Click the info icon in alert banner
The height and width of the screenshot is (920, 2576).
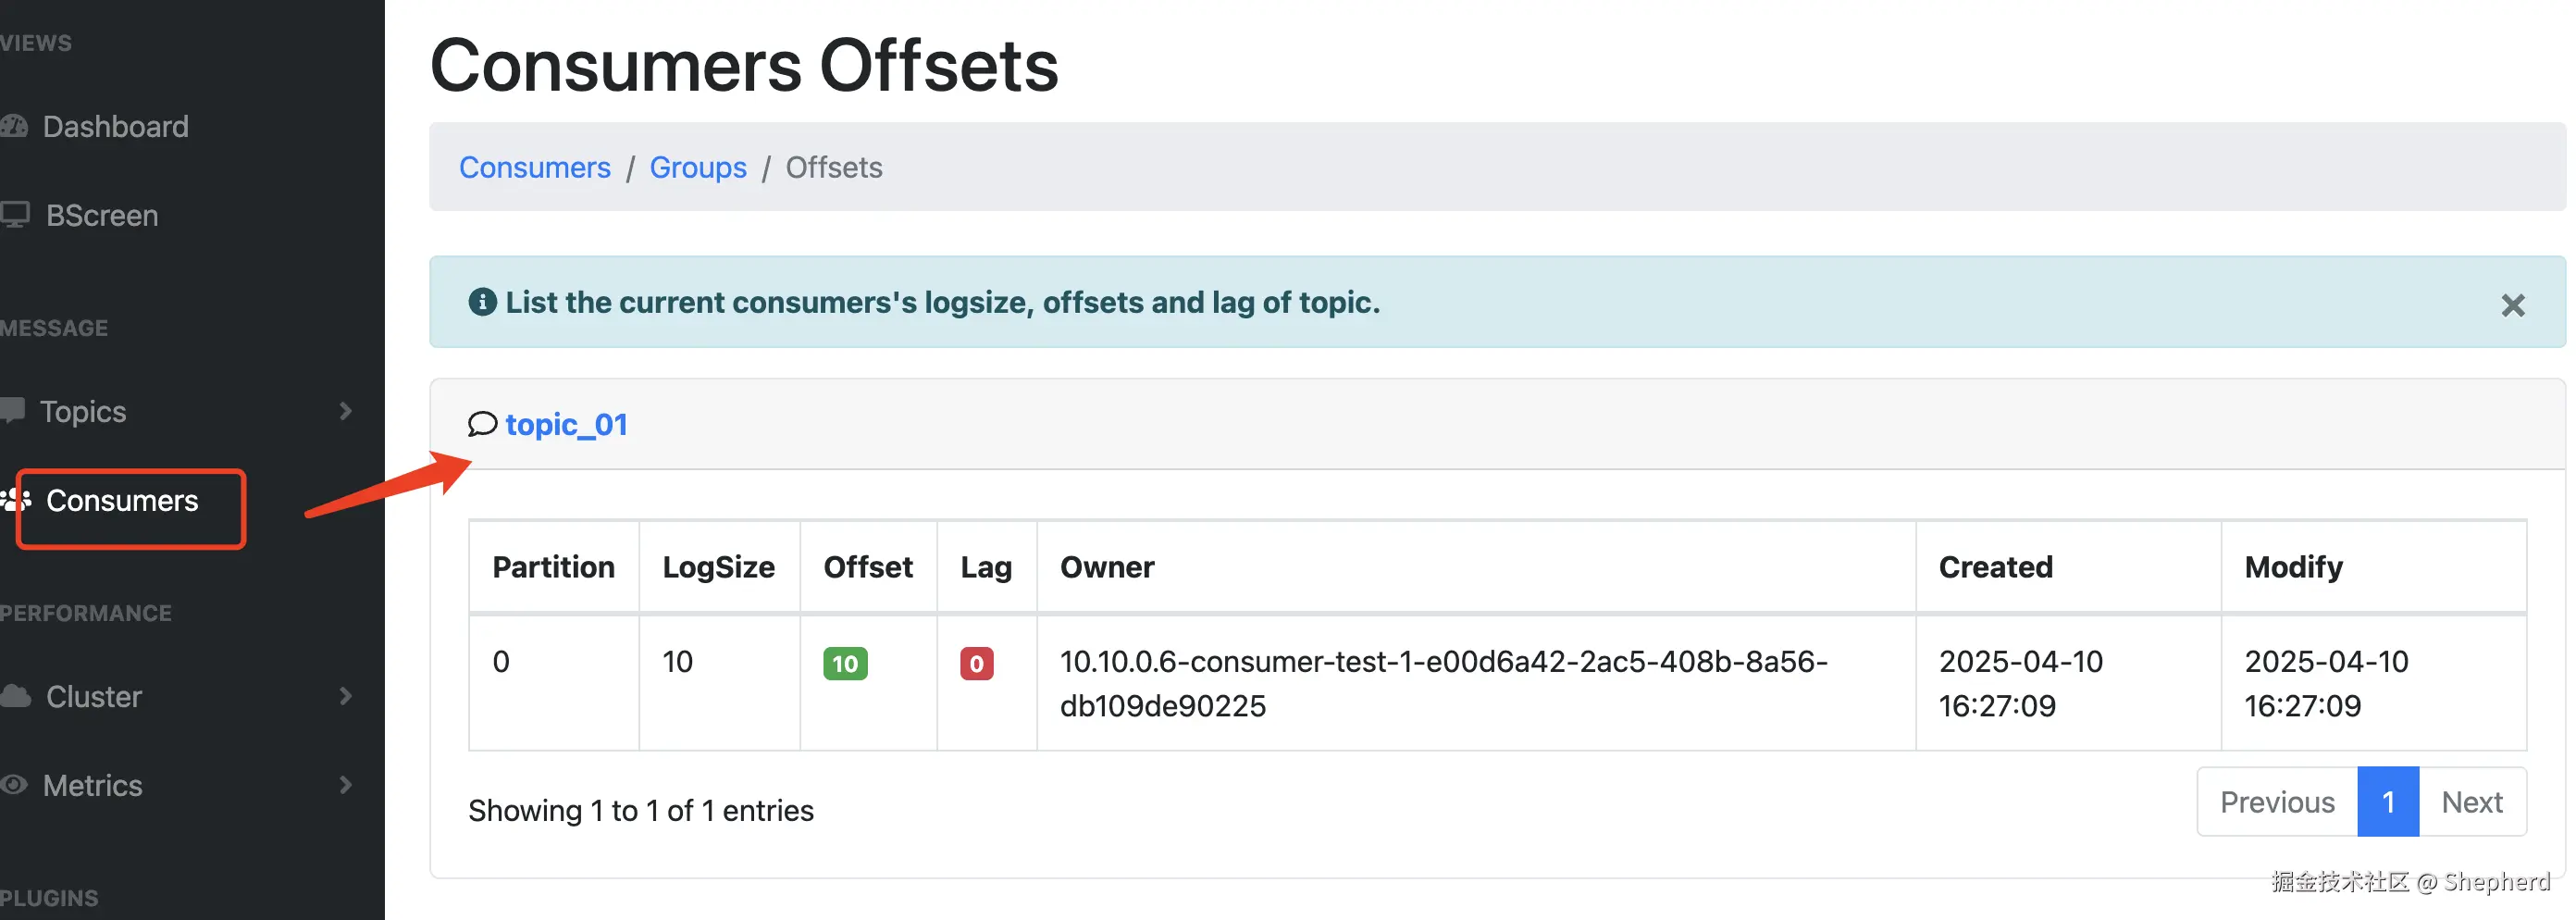click(482, 302)
